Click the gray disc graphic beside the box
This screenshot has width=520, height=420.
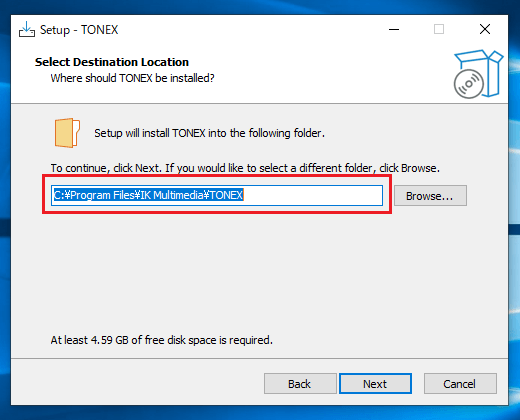pos(468,84)
